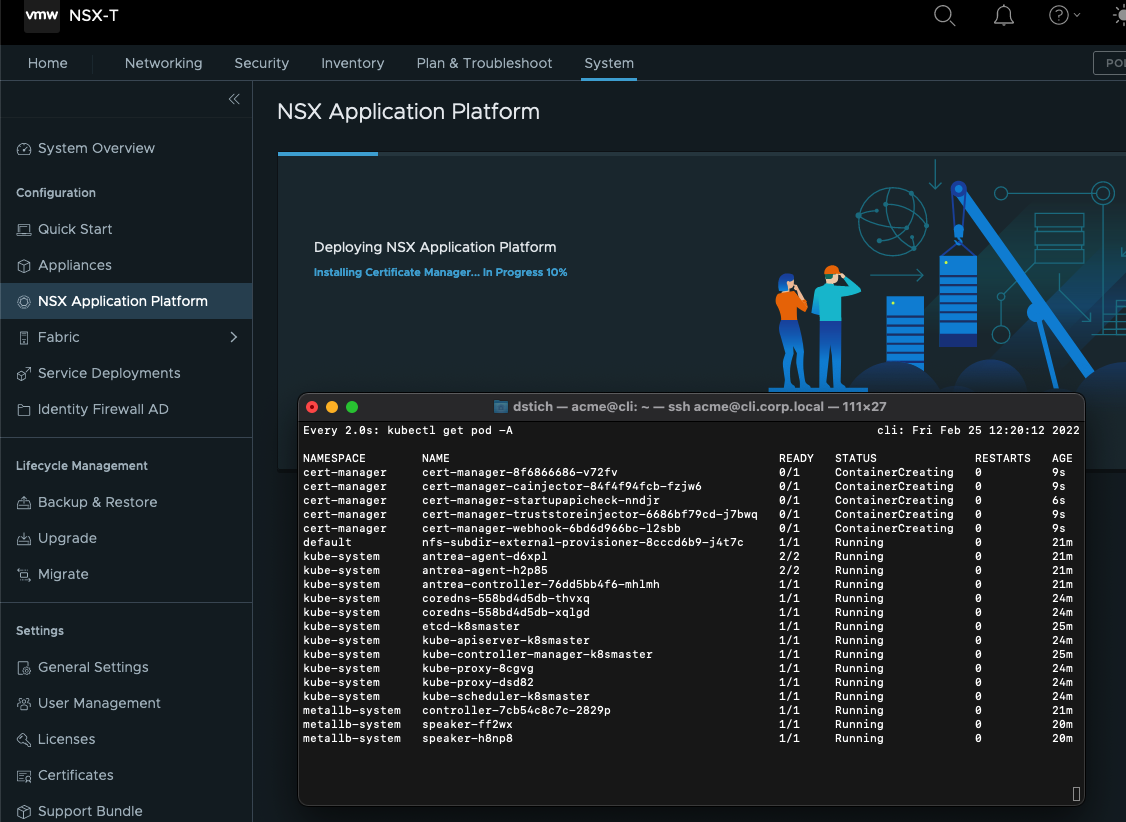Click the General Settings icon
Viewport: 1126px width, 822px height.
coord(24,668)
